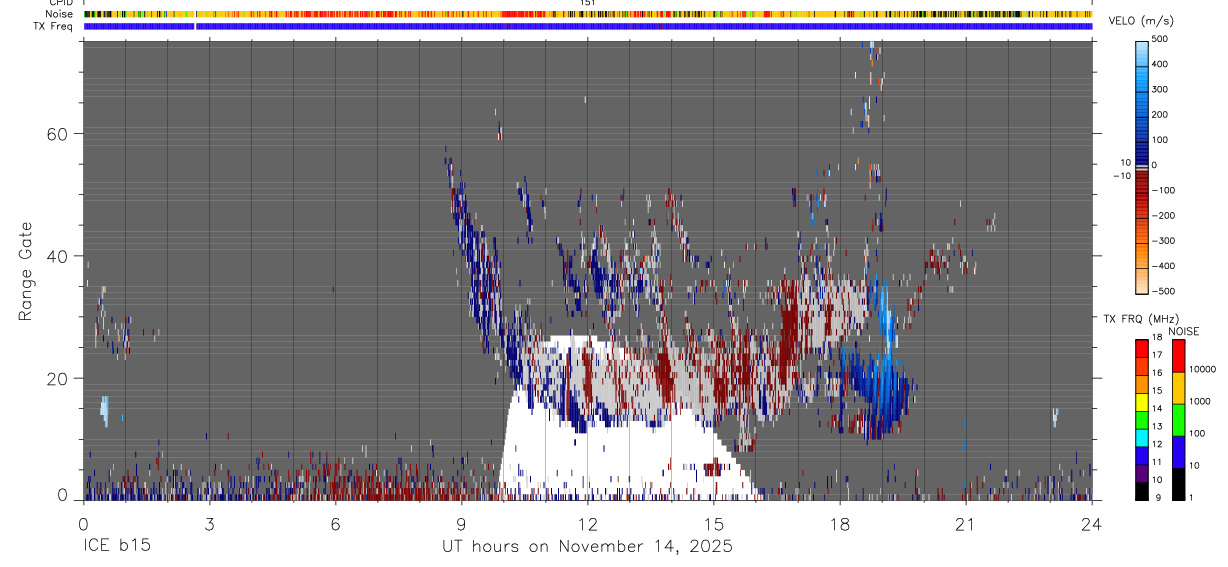Click the x-axis tick label '15'
The height and width of the screenshot is (567, 1228).
tap(714, 523)
